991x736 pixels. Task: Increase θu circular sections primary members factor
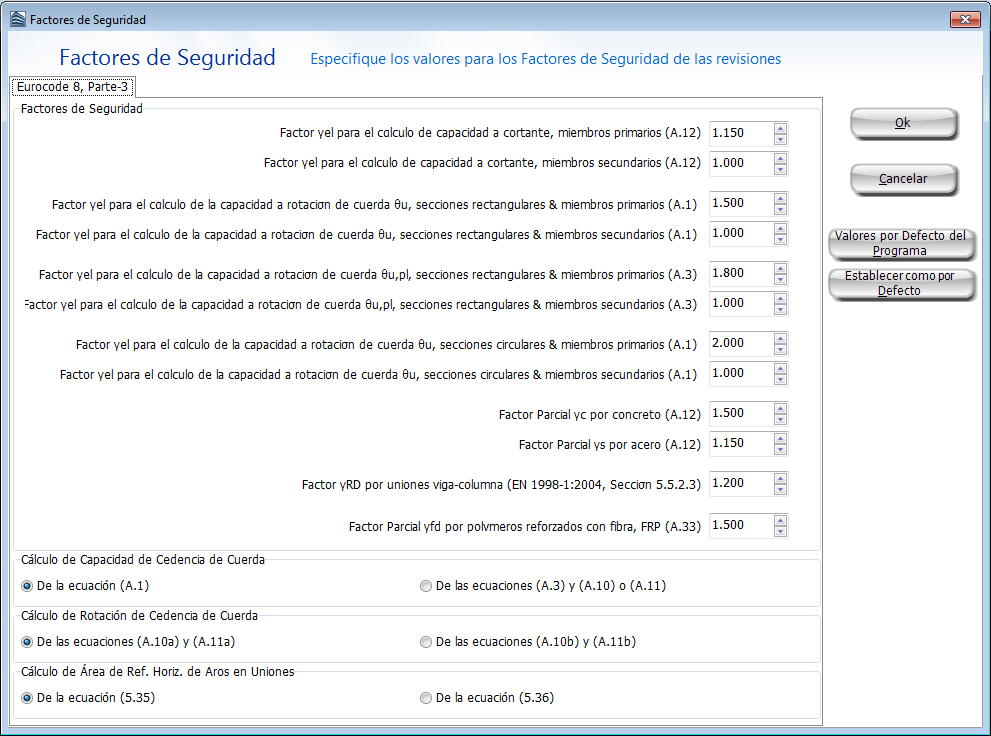coord(780,337)
